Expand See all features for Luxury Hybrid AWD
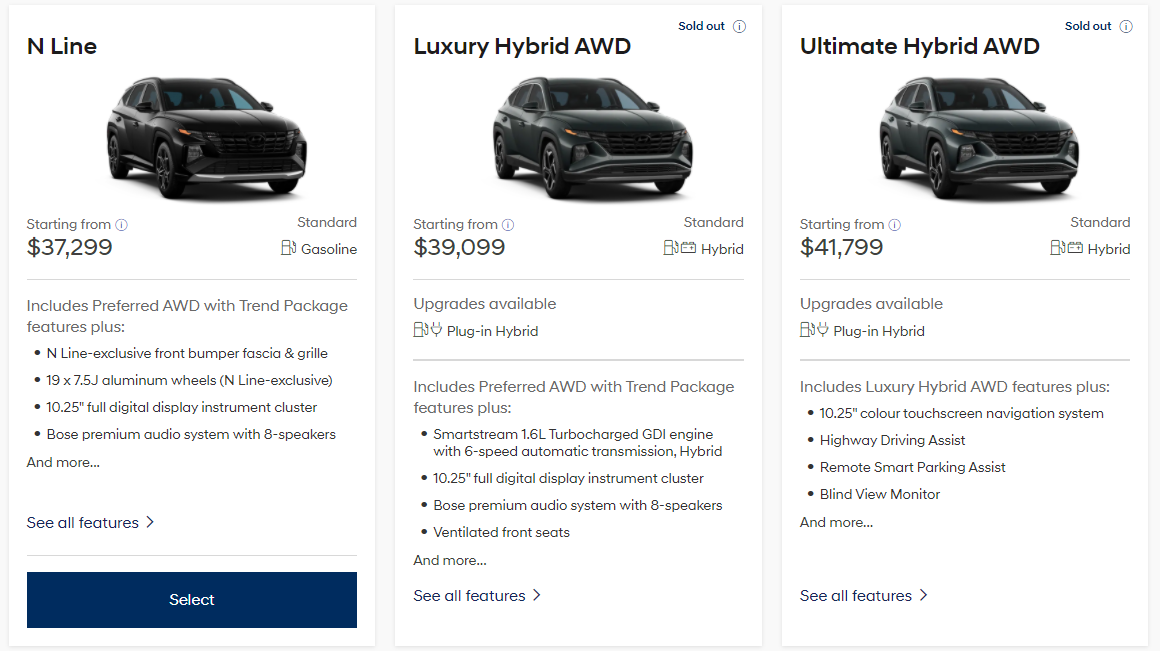 click(477, 595)
